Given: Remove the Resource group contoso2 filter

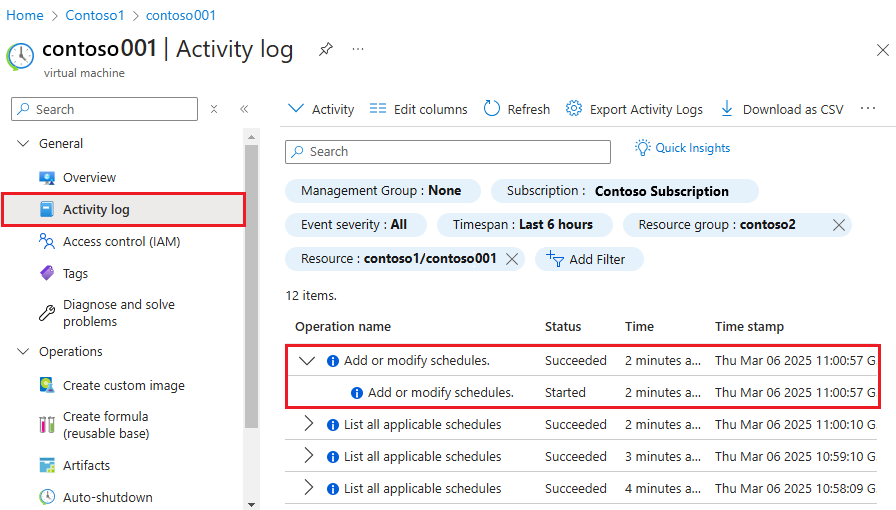Looking at the screenshot, I should pyautogui.click(x=839, y=225).
